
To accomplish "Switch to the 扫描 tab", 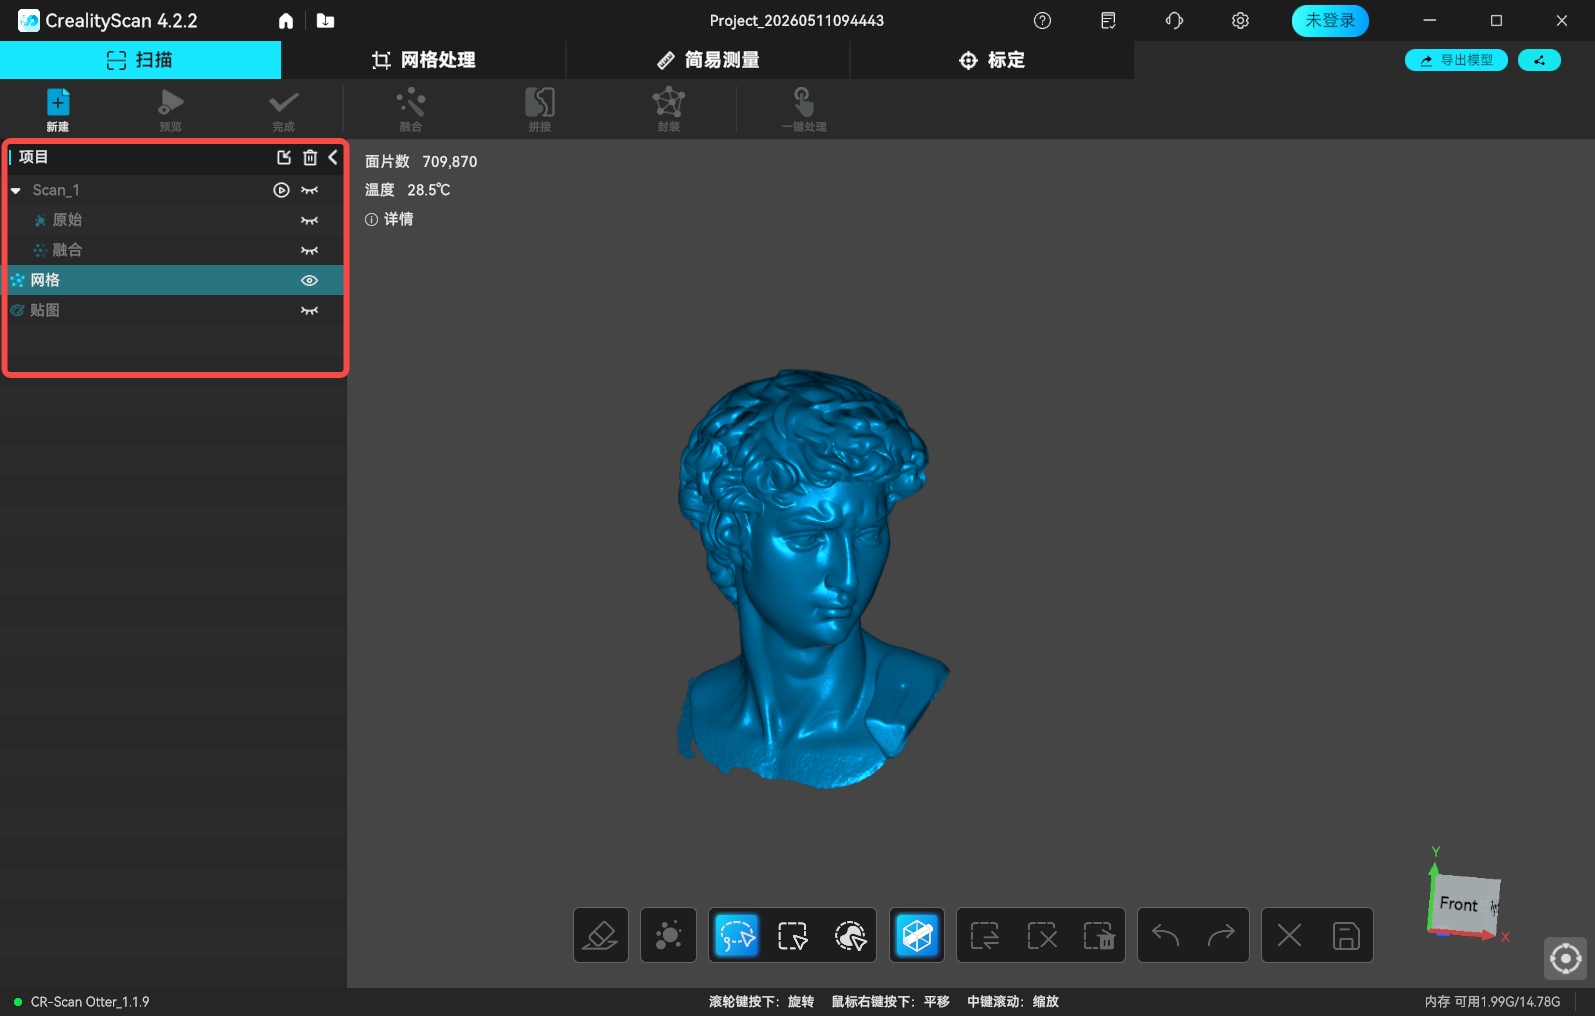I will (x=140, y=60).
